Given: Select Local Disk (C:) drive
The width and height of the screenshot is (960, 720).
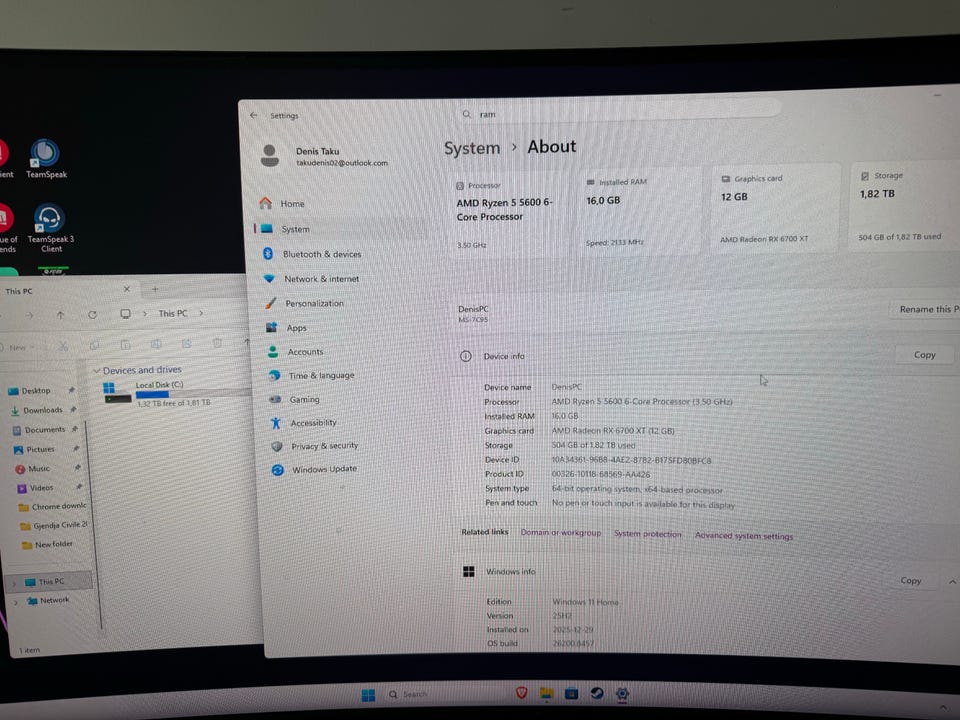Looking at the screenshot, I should point(178,393).
